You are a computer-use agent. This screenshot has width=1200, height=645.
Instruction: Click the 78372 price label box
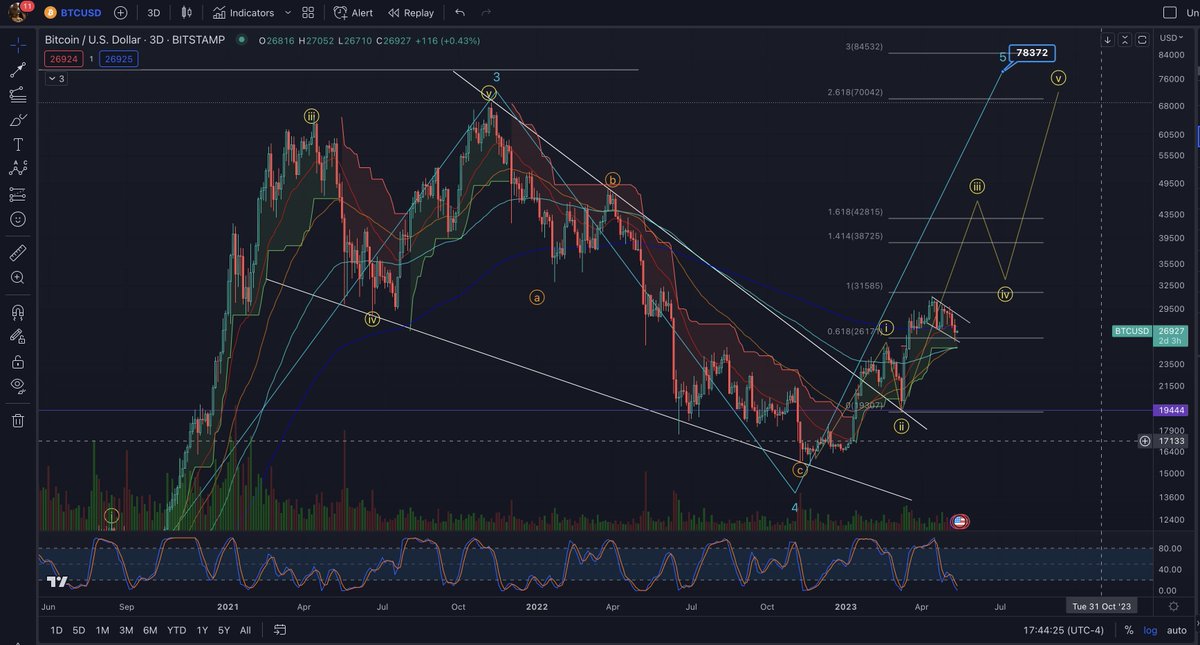coord(1032,53)
